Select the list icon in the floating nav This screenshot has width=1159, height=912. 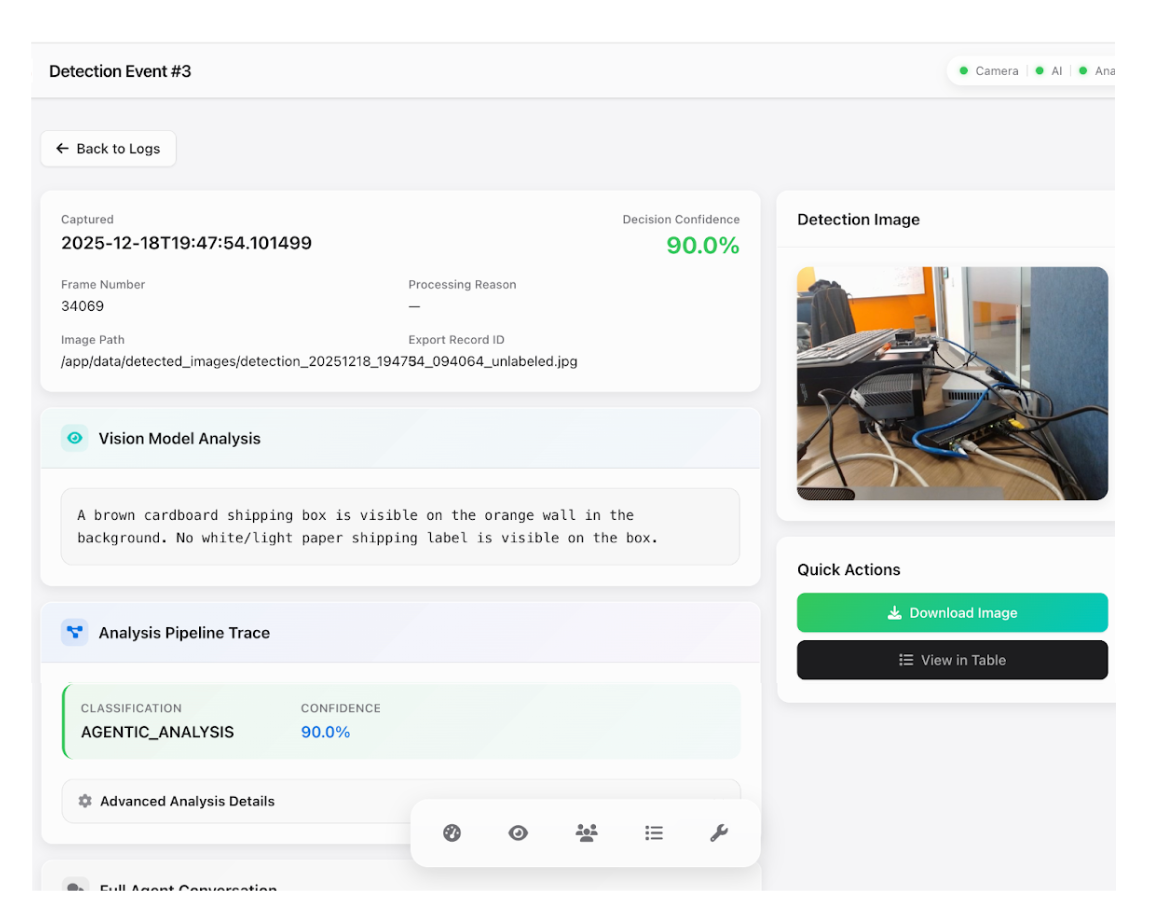click(x=654, y=832)
